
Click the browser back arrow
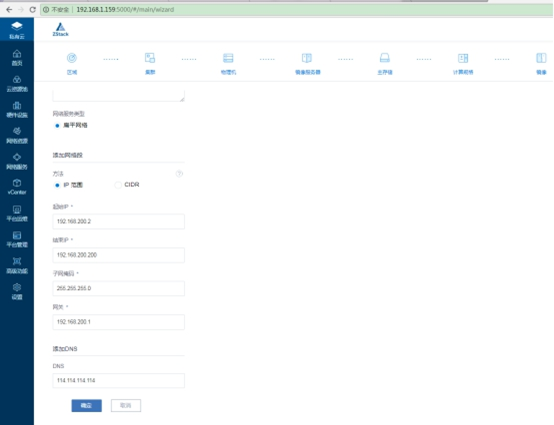(x=9, y=10)
